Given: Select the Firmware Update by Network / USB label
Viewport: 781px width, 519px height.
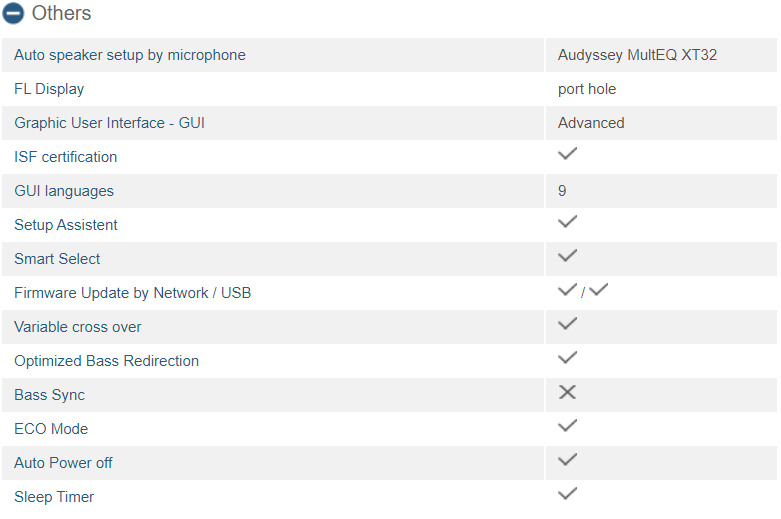Looking at the screenshot, I should [132, 293].
